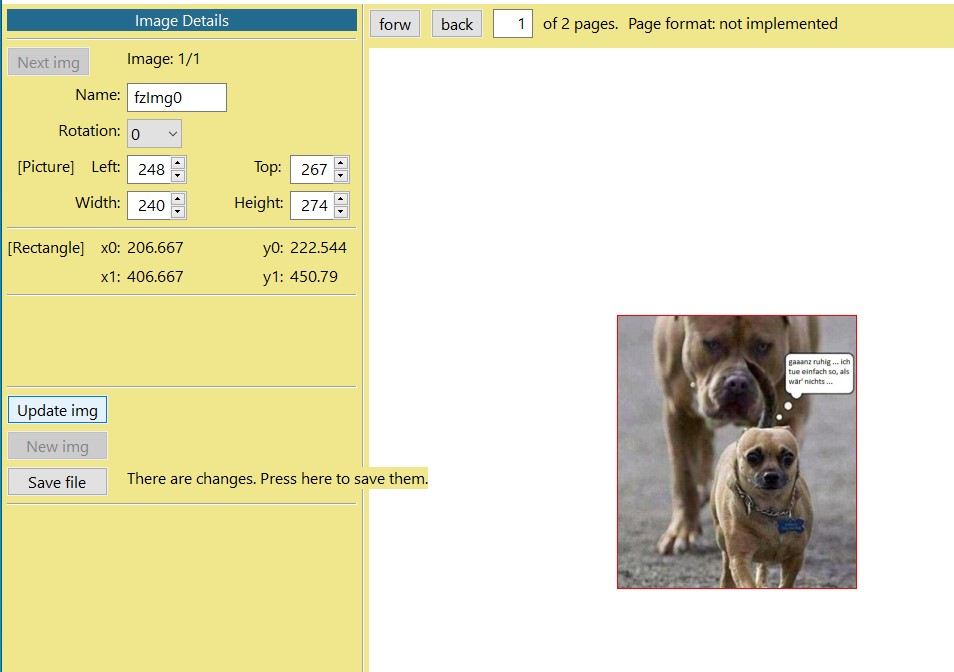Image resolution: width=954 pixels, height=672 pixels.
Task: Click the Next img button
Action: [x=48, y=61]
